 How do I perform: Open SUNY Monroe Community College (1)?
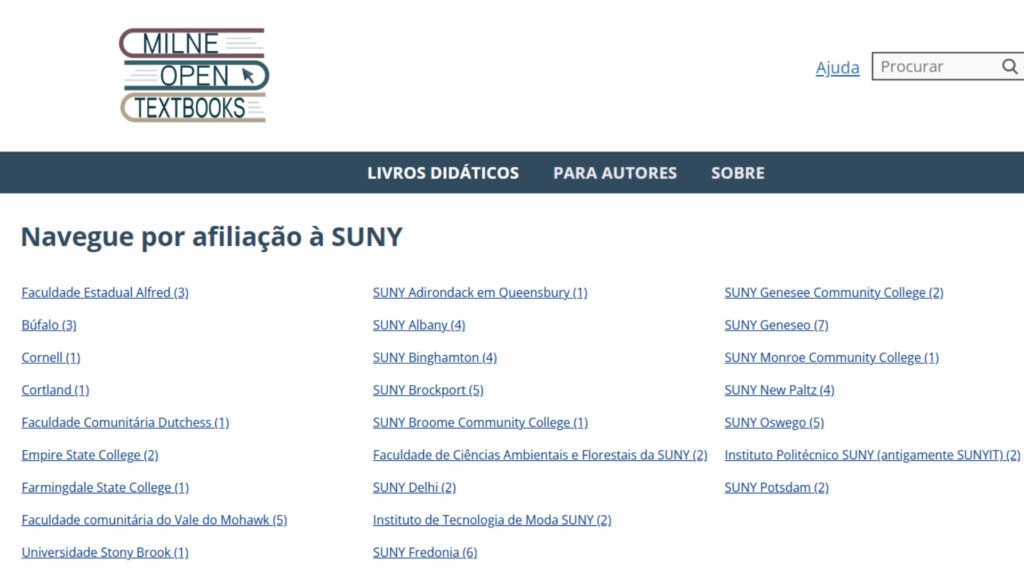click(831, 358)
